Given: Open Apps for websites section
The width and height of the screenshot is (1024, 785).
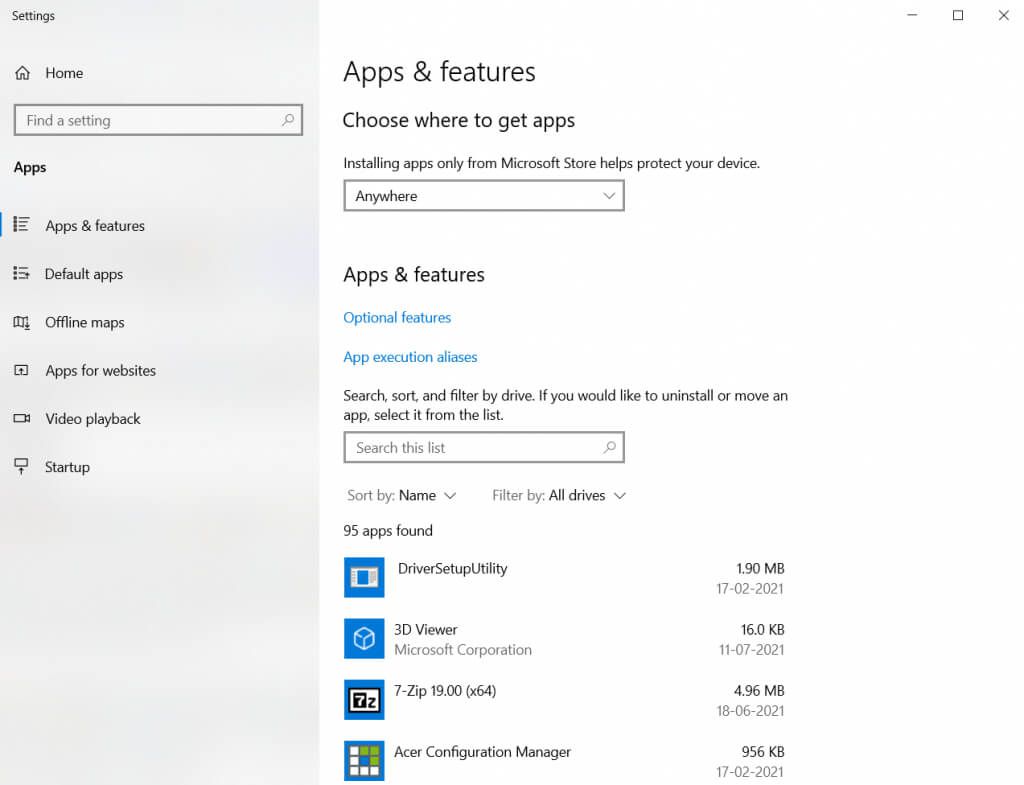Looking at the screenshot, I should tap(100, 371).
